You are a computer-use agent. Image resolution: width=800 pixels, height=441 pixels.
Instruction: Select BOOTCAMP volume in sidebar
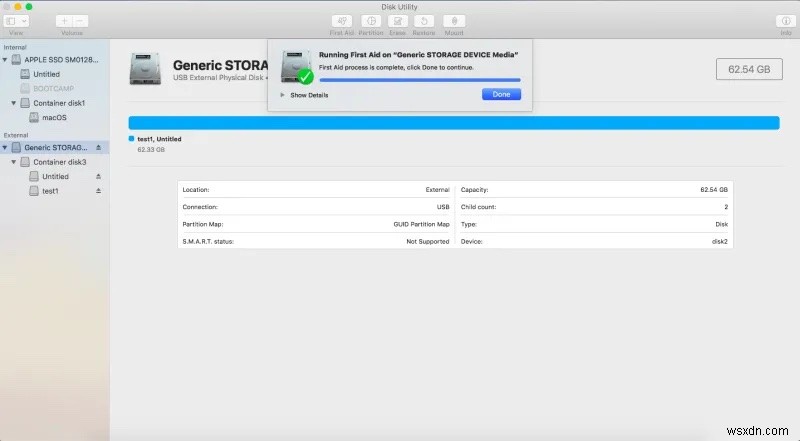[x=55, y=88]
